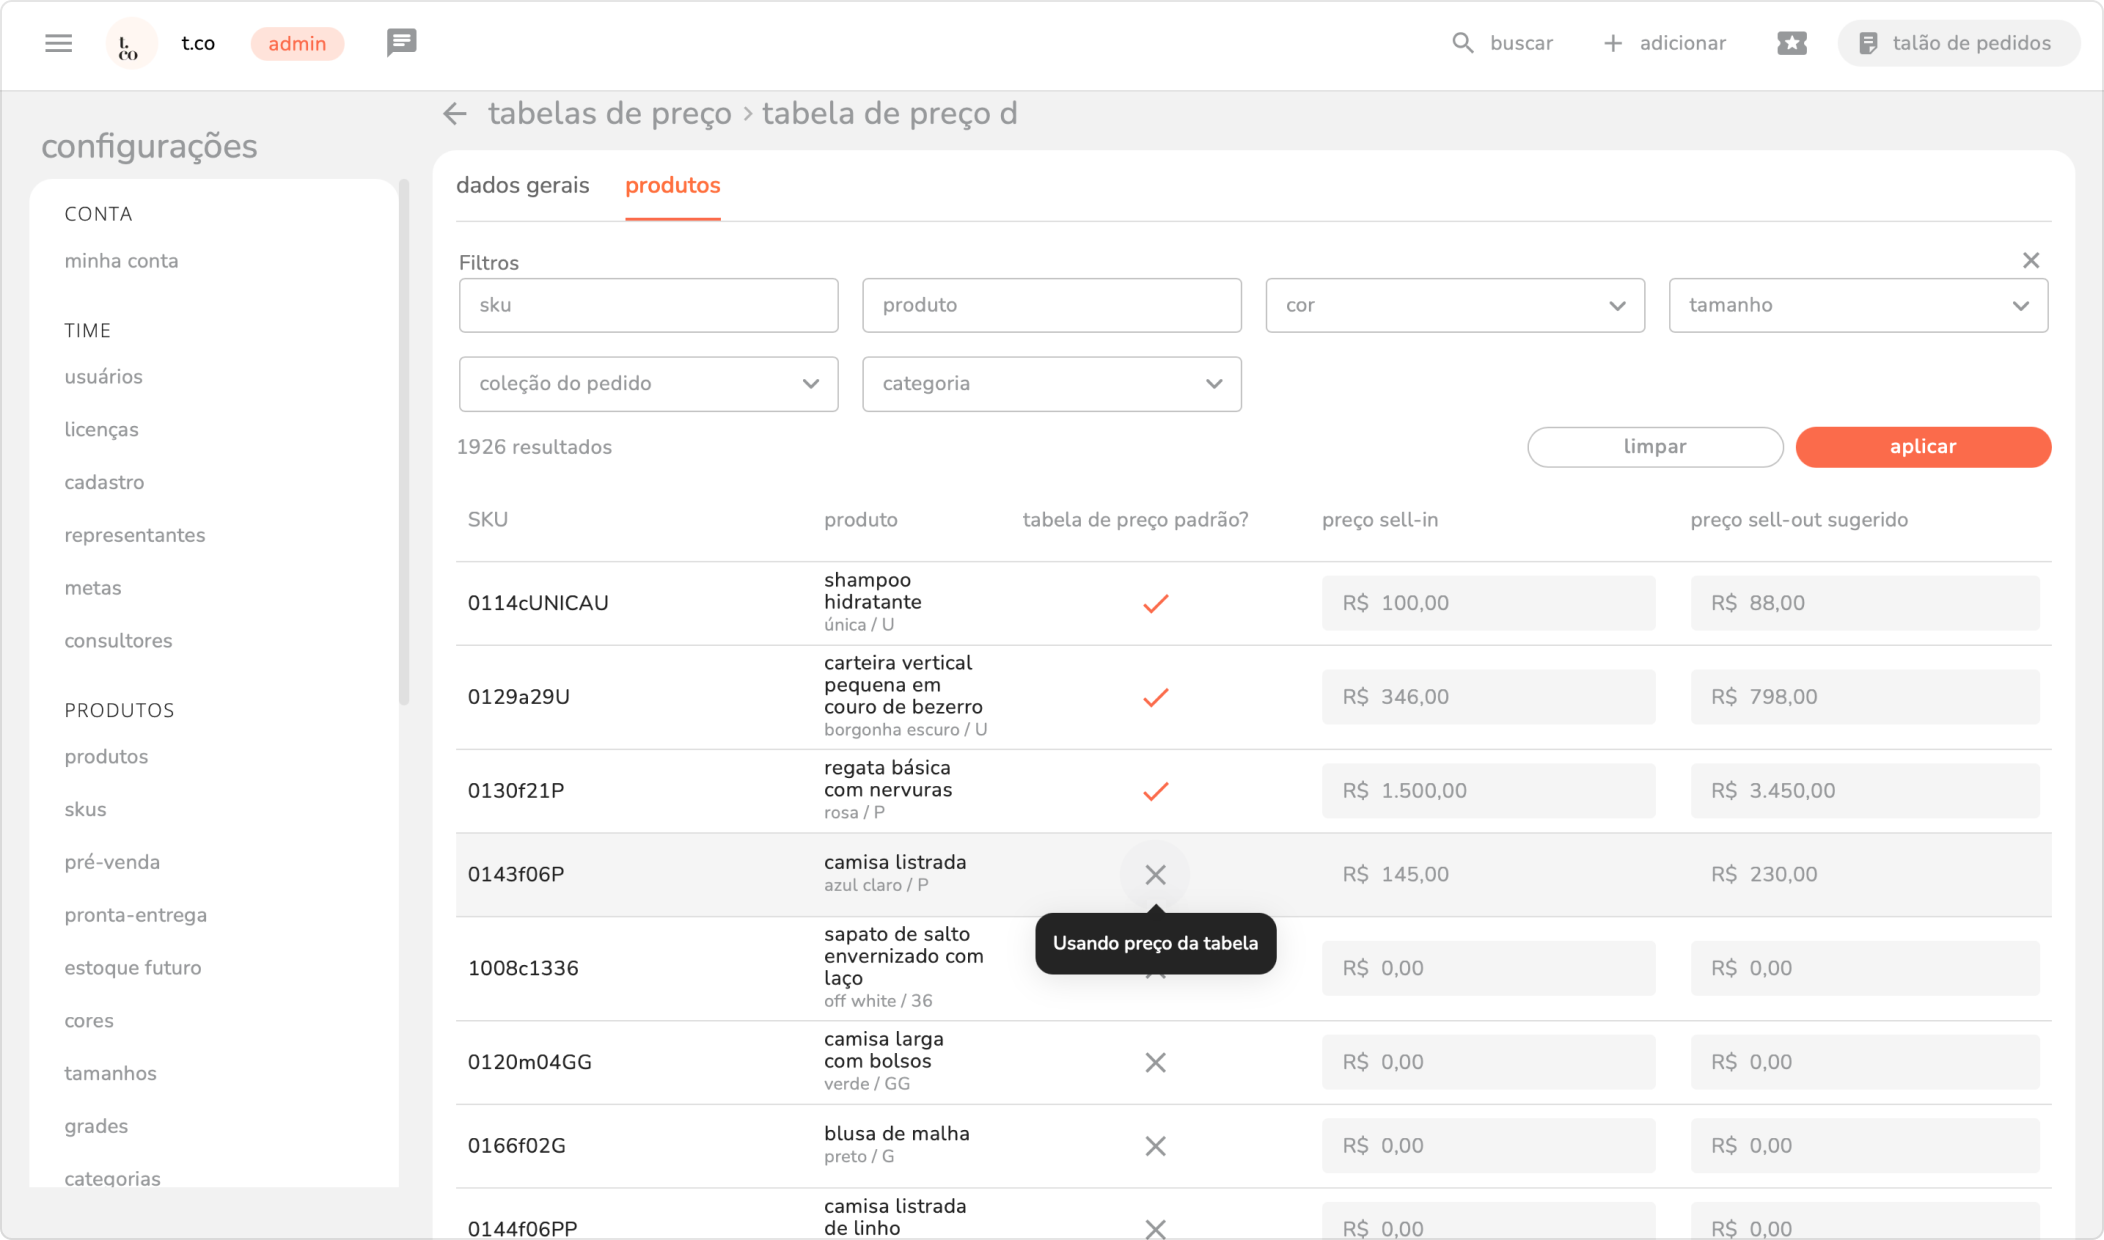Open the tamanho dropdown
The width and height of the screenshot is (2104, 1240).
click(x=1857, y=305)
